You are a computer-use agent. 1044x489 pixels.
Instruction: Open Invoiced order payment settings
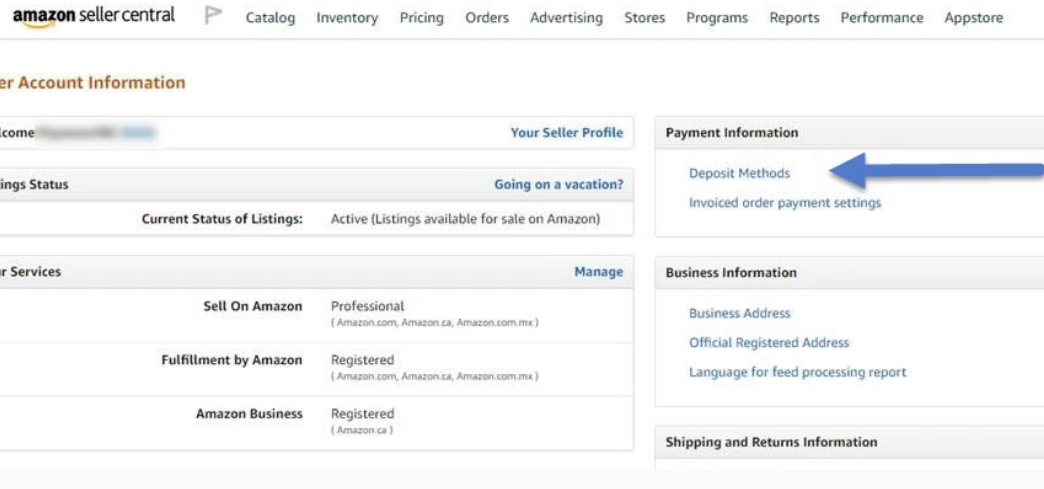(785, 203)
